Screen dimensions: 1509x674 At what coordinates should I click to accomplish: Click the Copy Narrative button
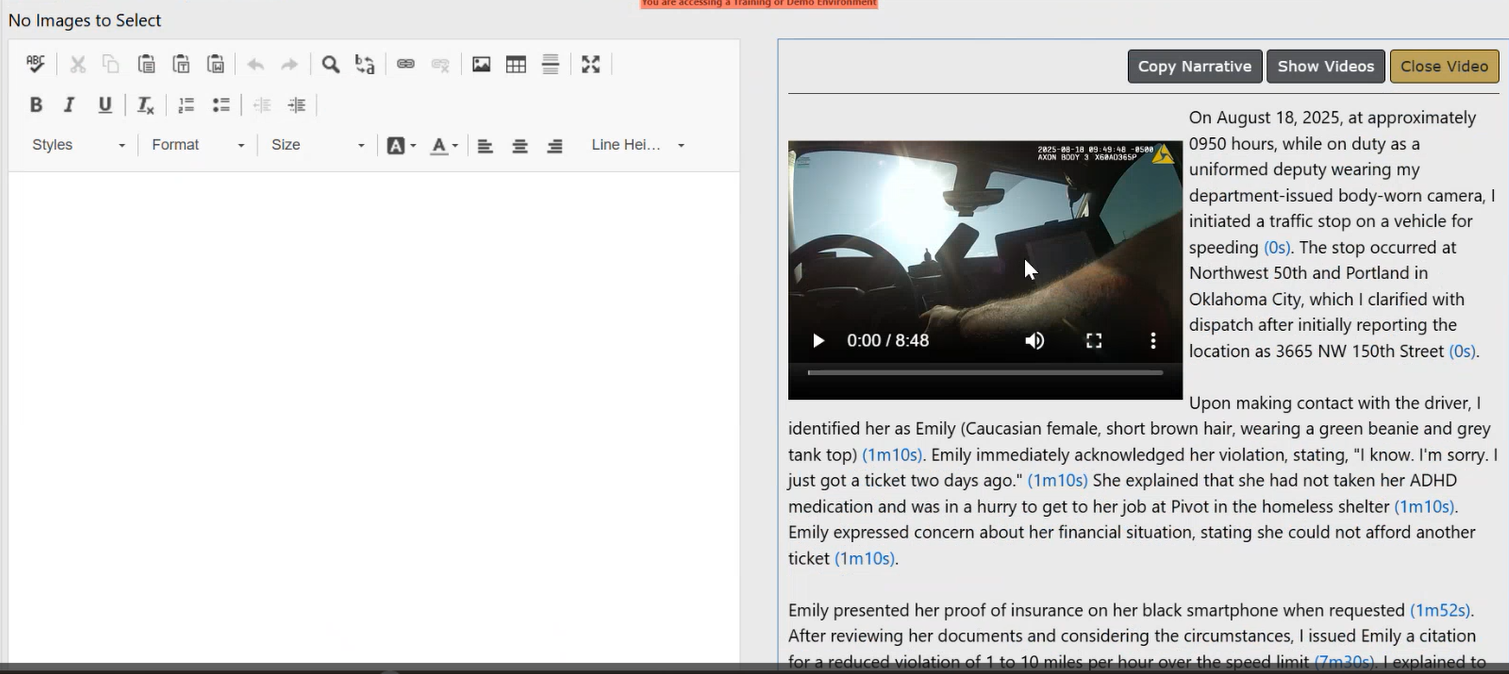tap(1194, 66)
